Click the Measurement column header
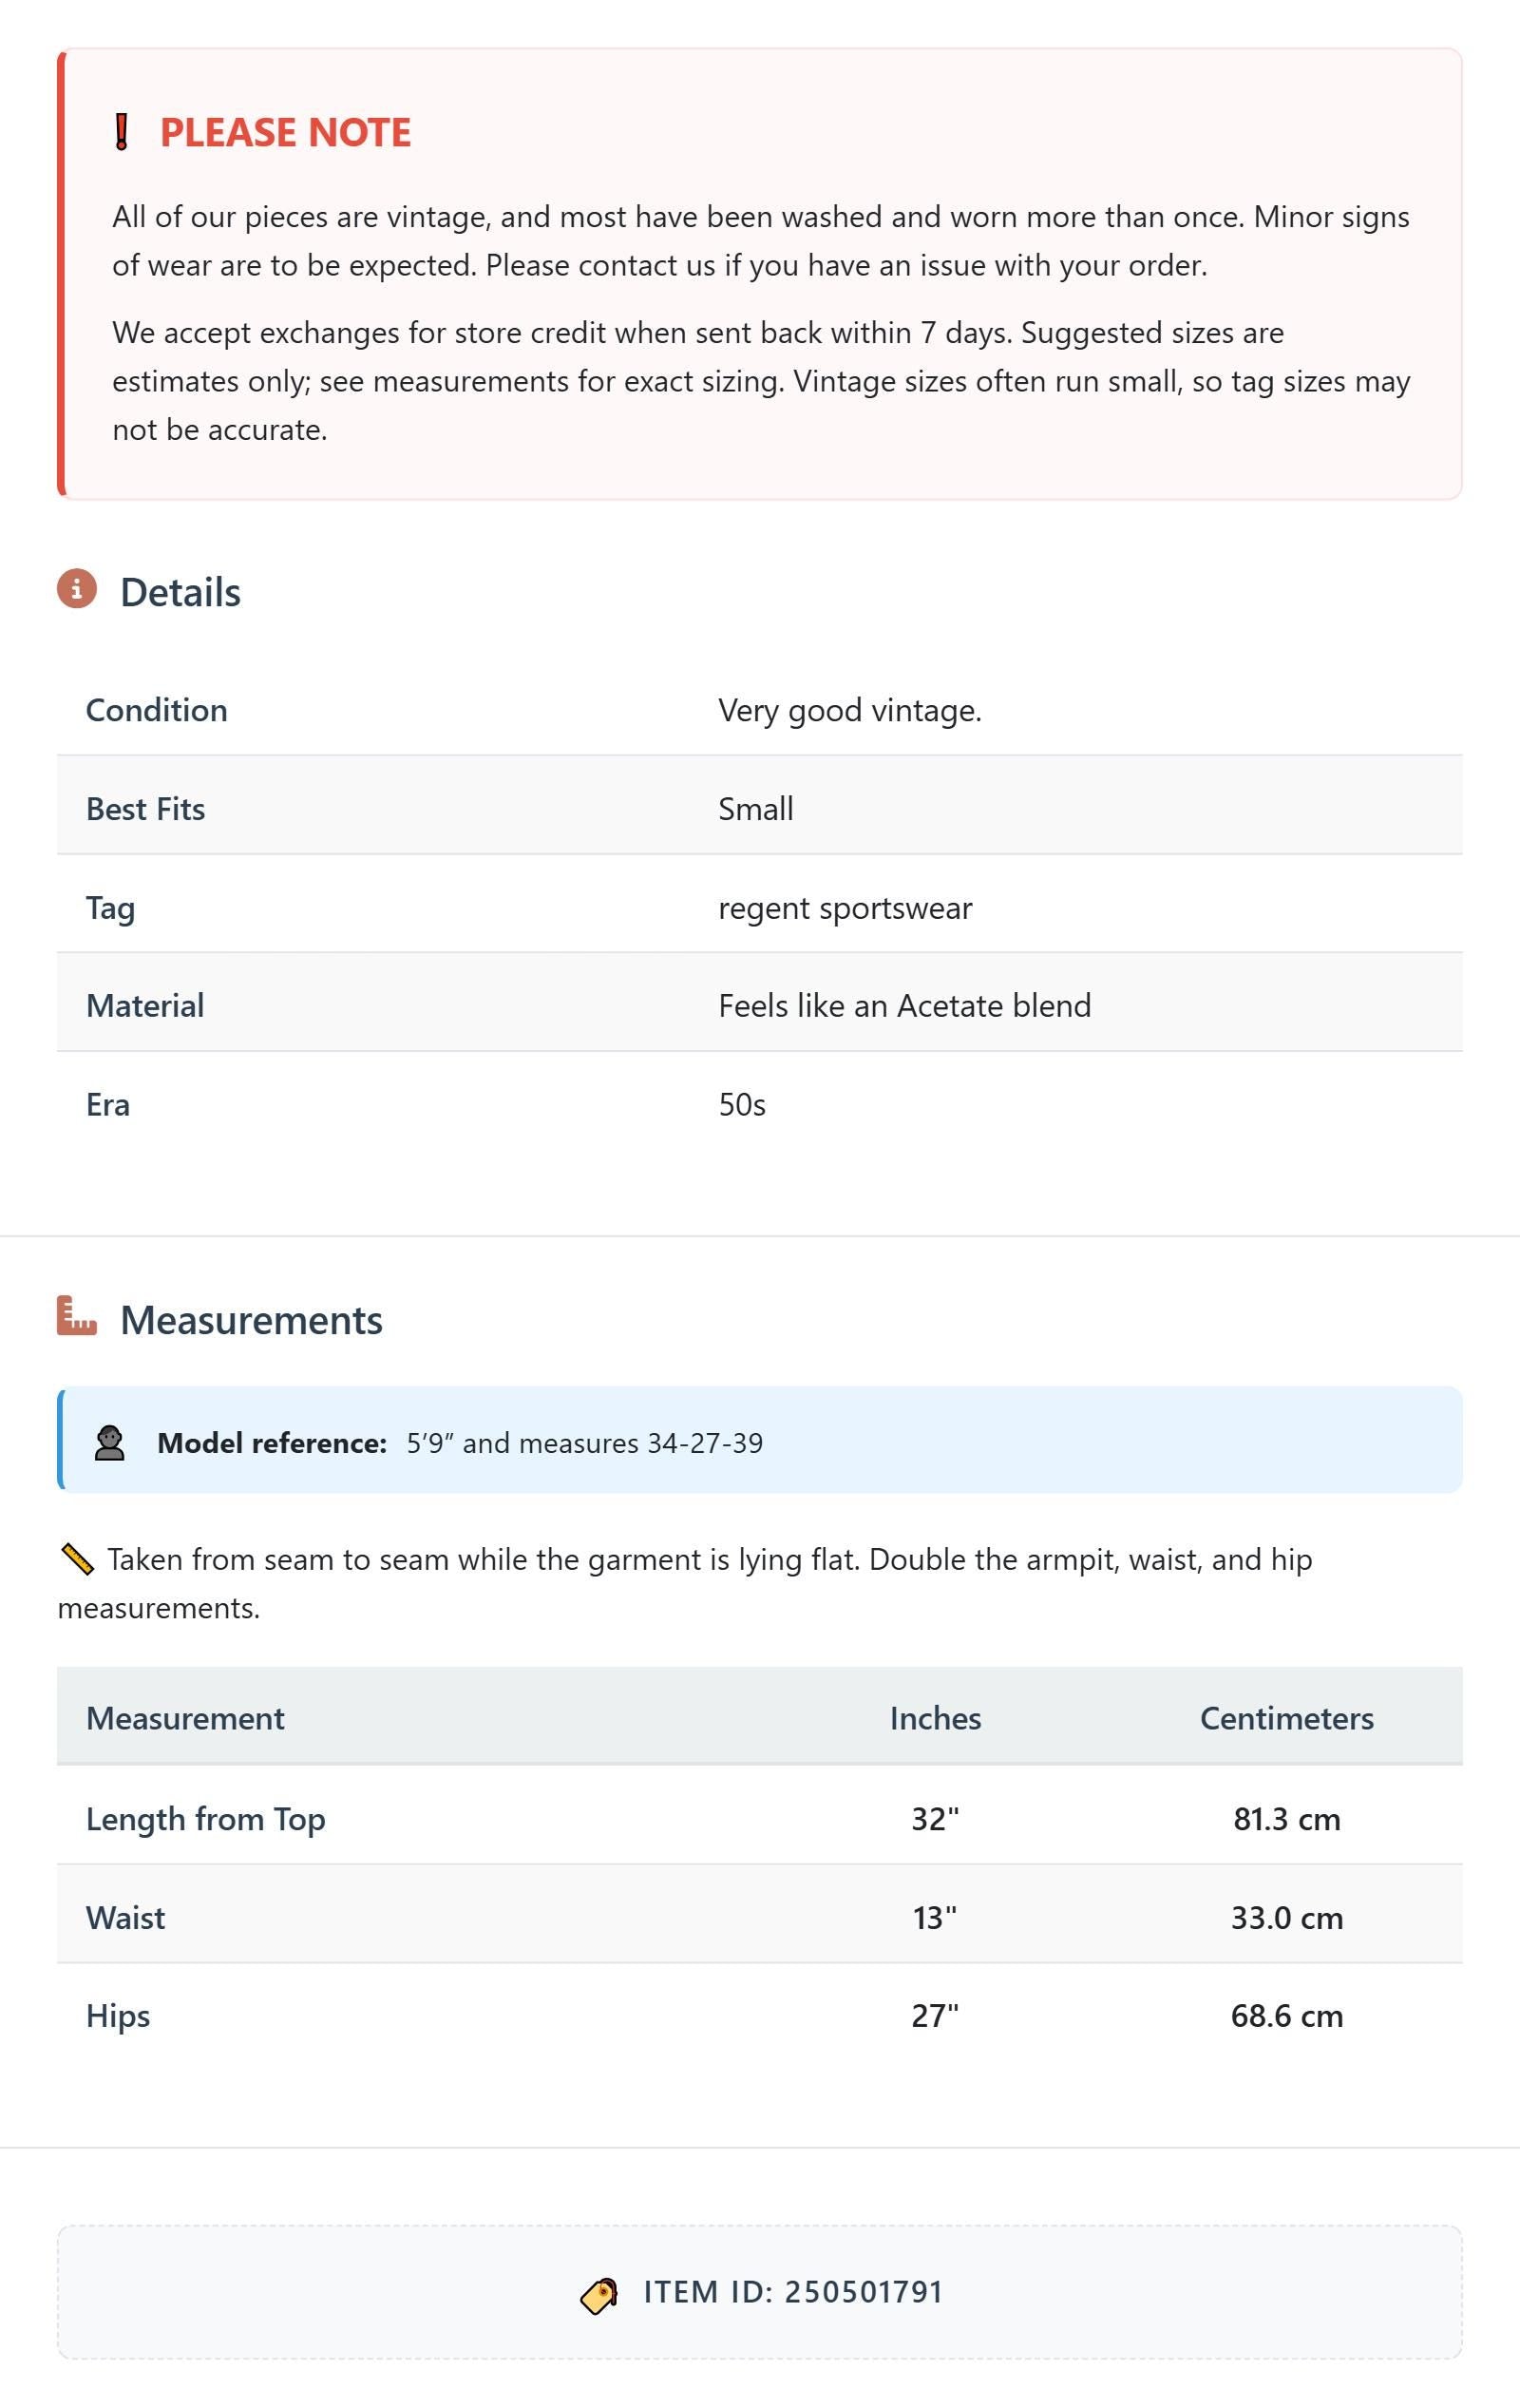This screenshot has height=2408, width=1520. point(185,1718)
